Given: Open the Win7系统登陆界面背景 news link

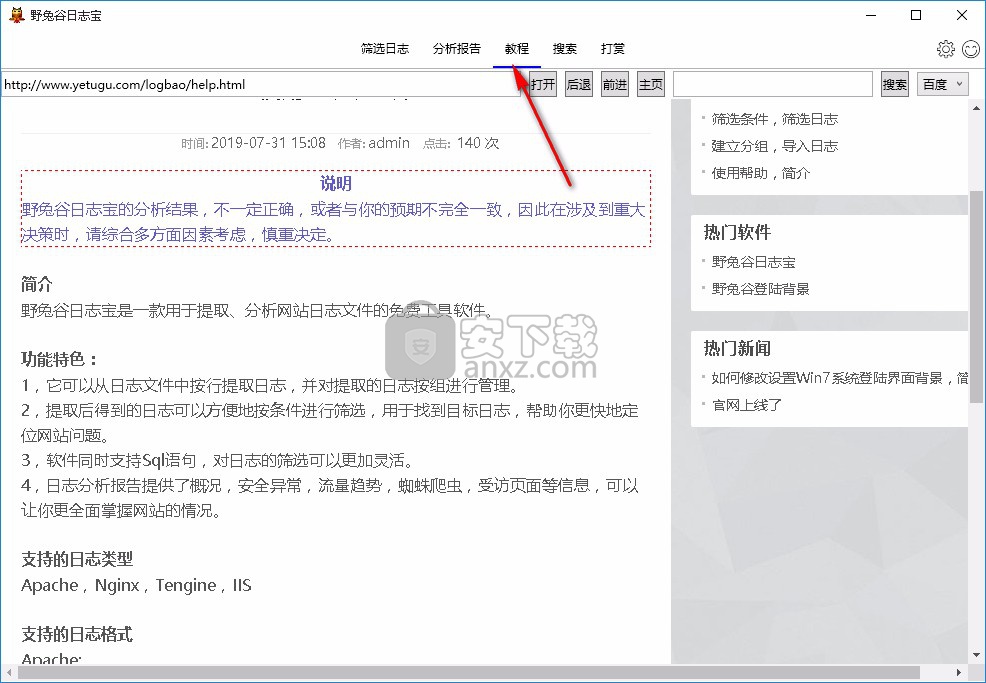Looking at the screenshot, I should point(839,378).
